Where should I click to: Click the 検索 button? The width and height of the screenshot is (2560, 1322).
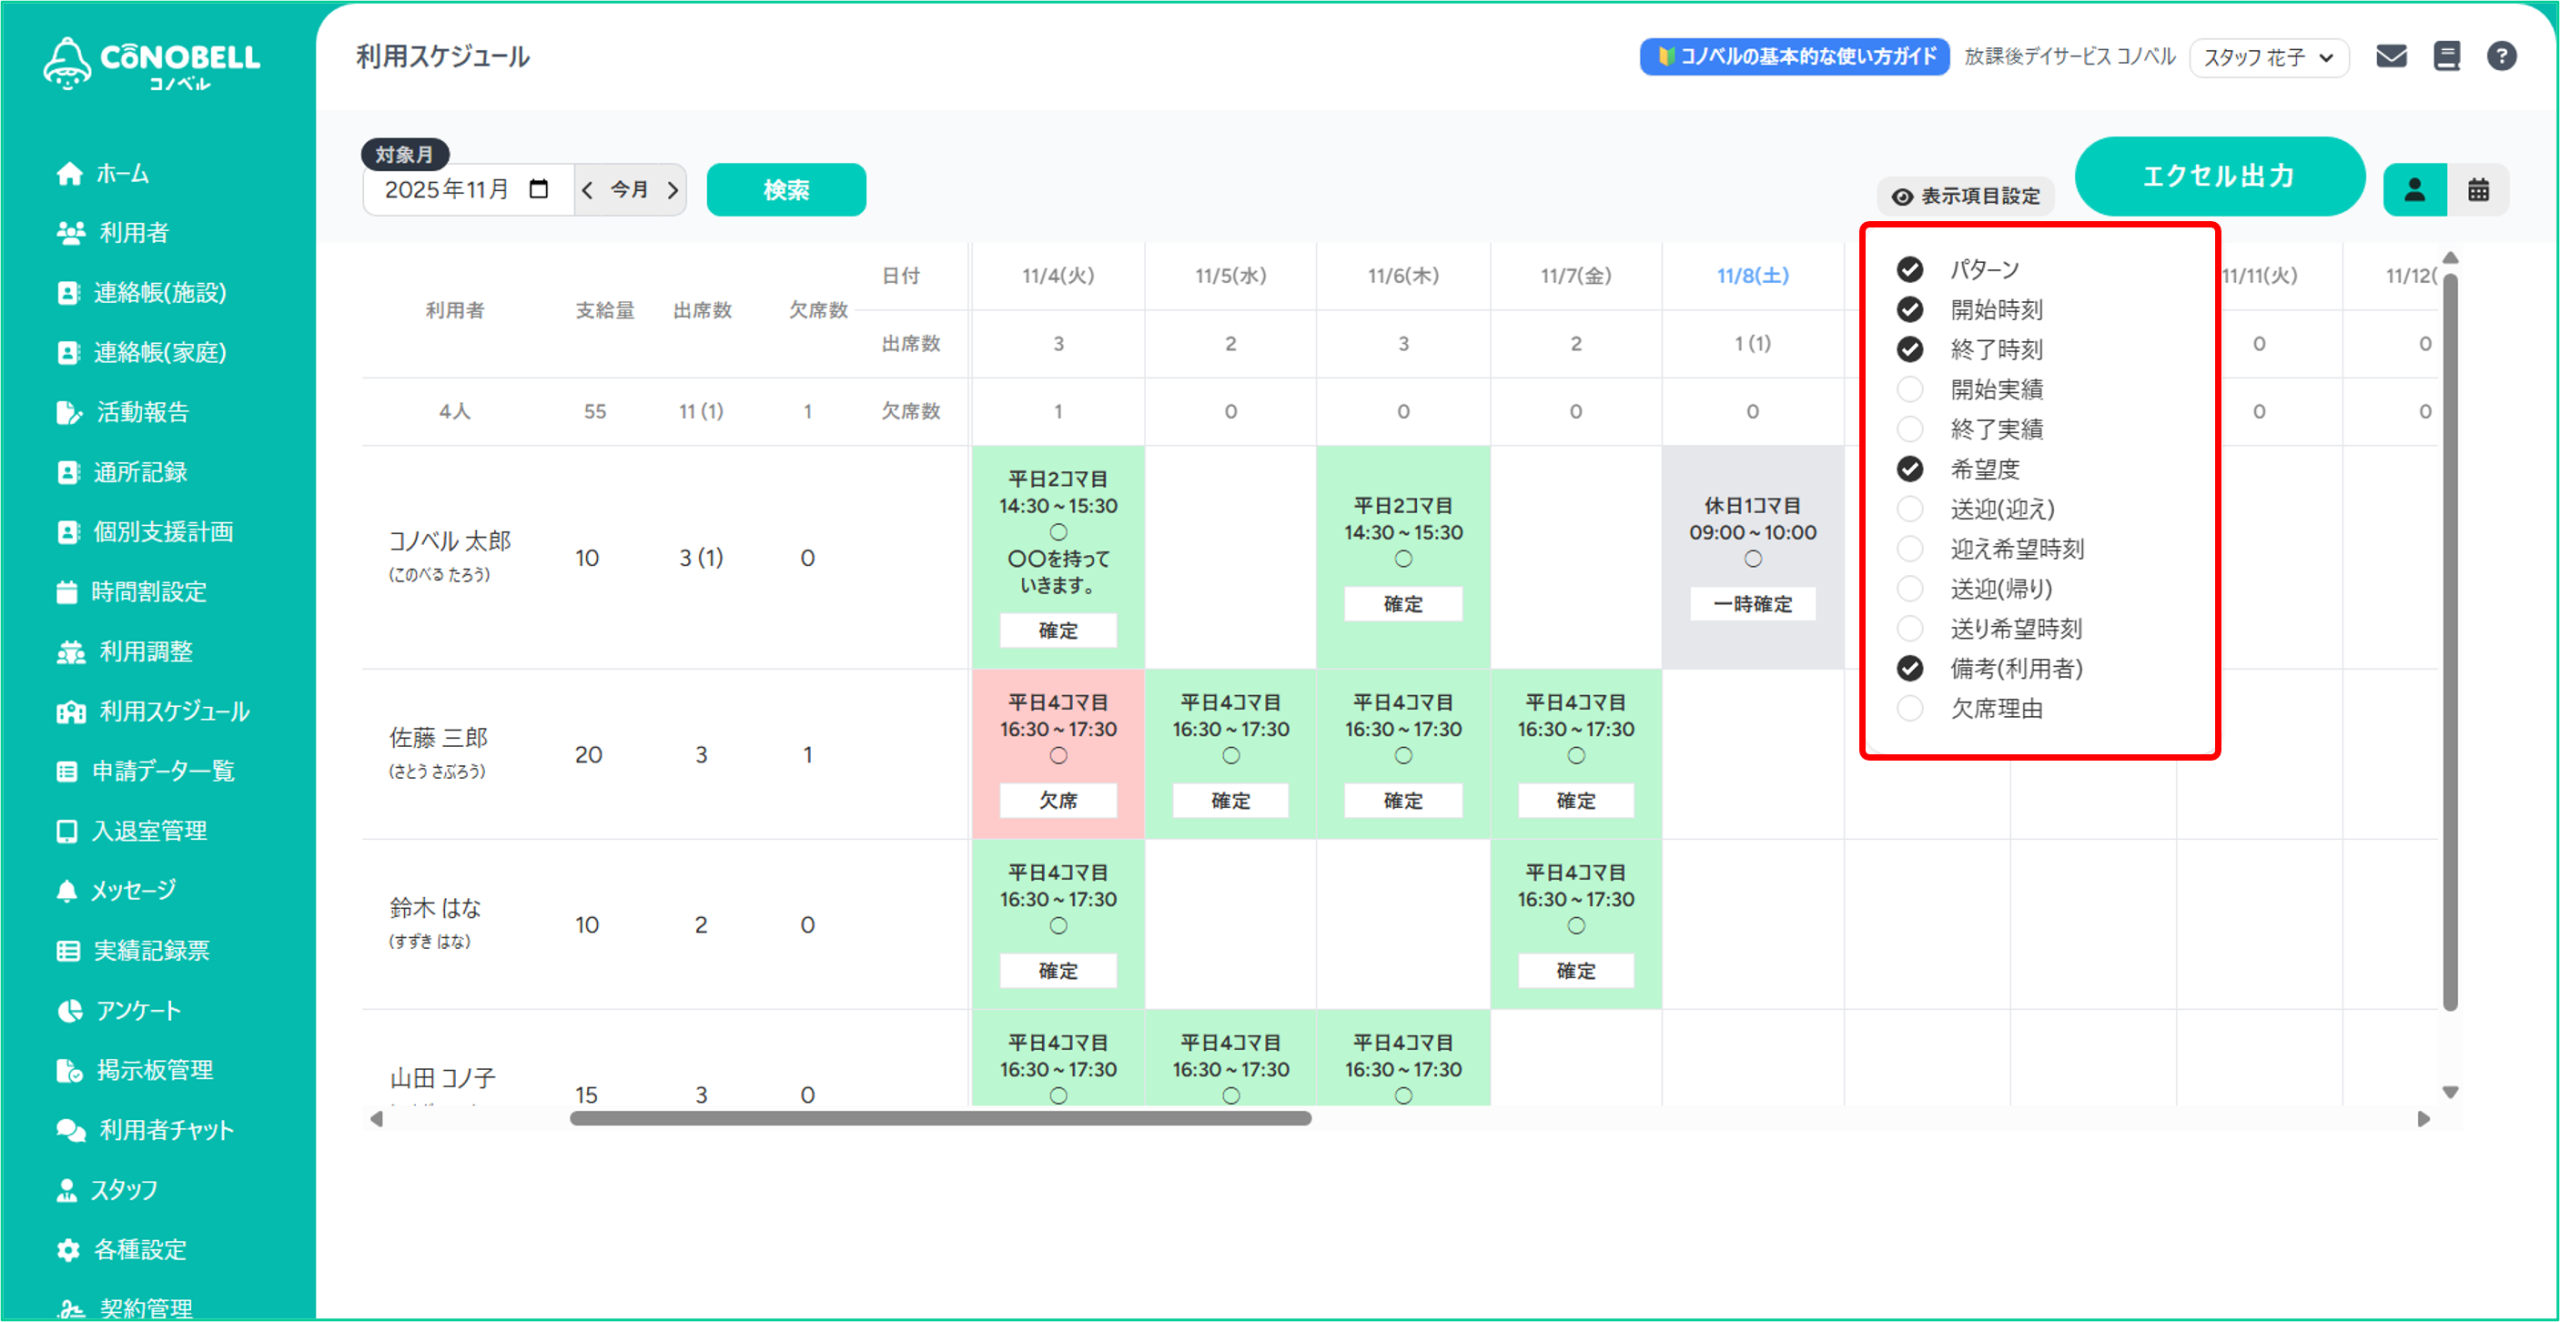tap(786, 190)
